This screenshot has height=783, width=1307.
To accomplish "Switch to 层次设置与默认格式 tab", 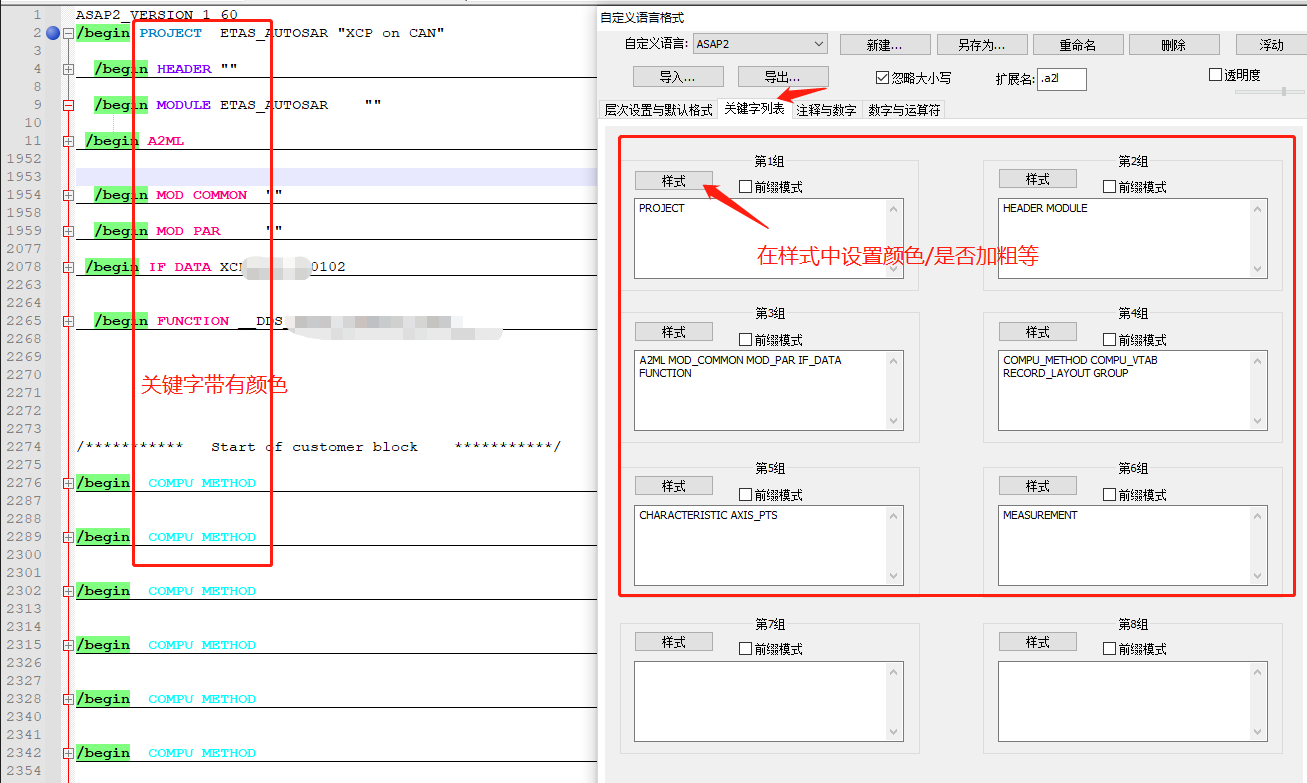I will point(658,110).
